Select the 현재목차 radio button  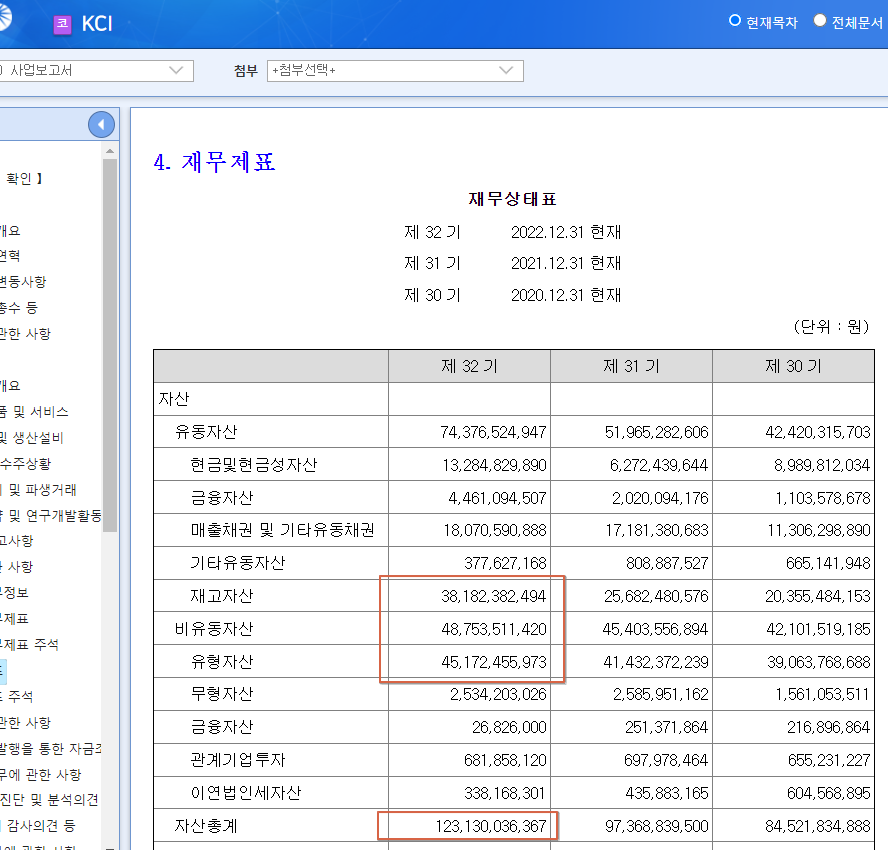point(735,21)
